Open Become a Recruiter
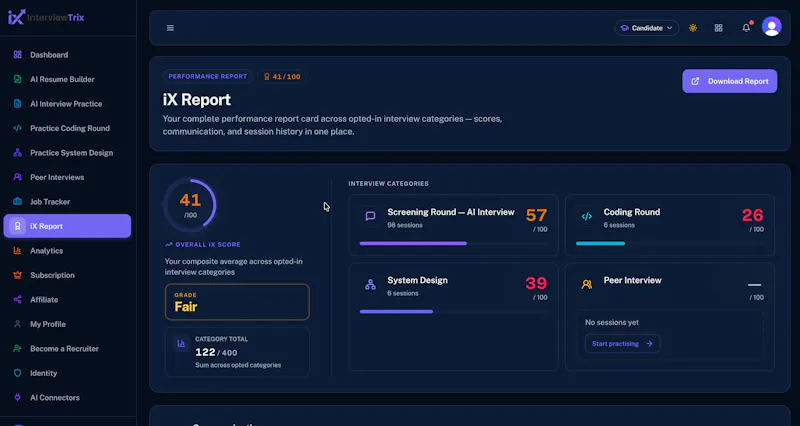Screen dimensions: 800x426 click(67, 348)
